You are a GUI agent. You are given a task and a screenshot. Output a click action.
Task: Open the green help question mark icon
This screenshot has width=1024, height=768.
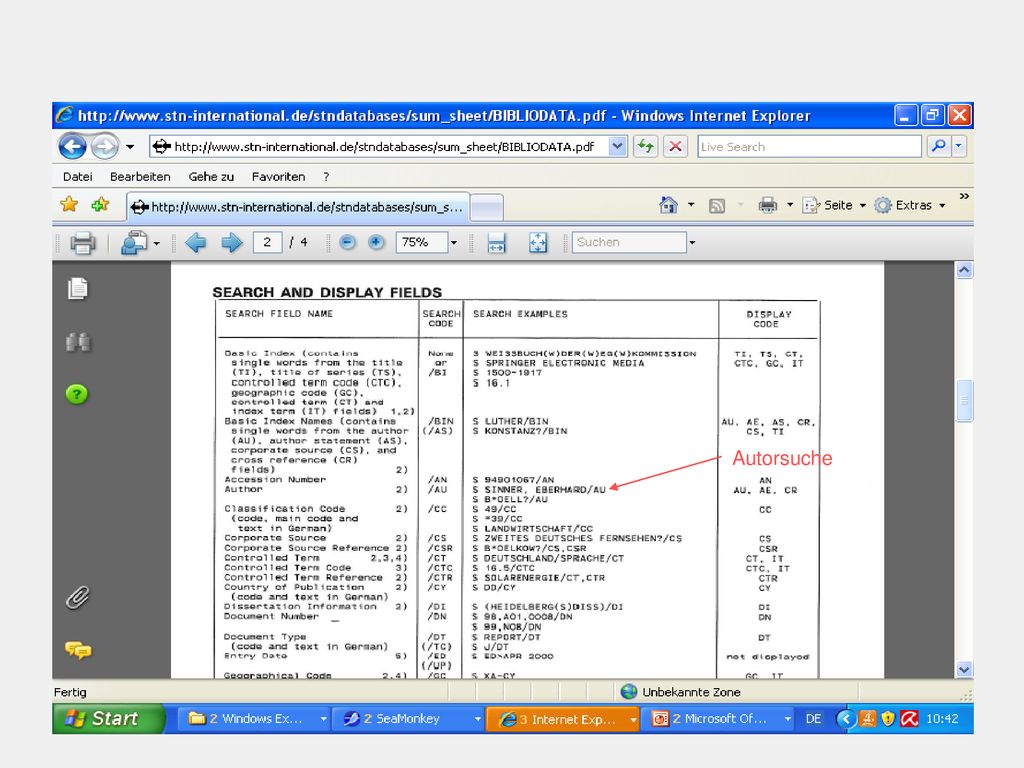pyautogui.click(x=77, y=394)
